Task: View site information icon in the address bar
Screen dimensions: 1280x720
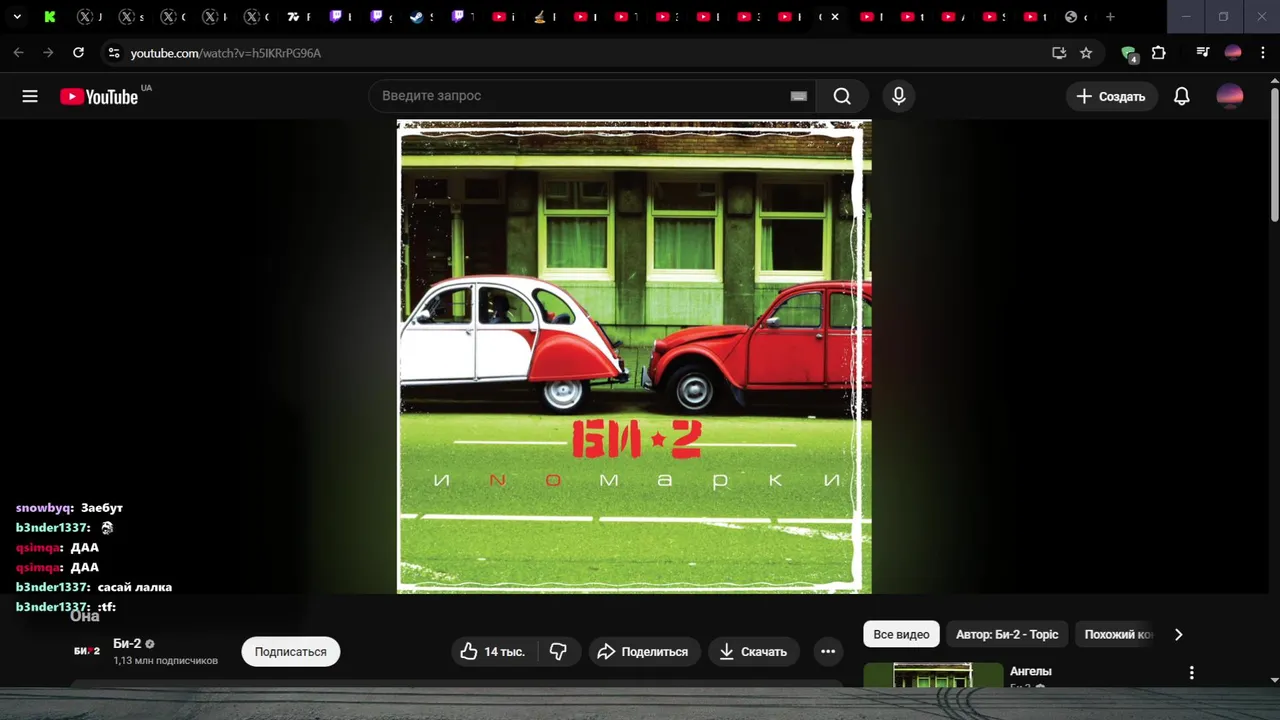Action: tap(113, 53)
